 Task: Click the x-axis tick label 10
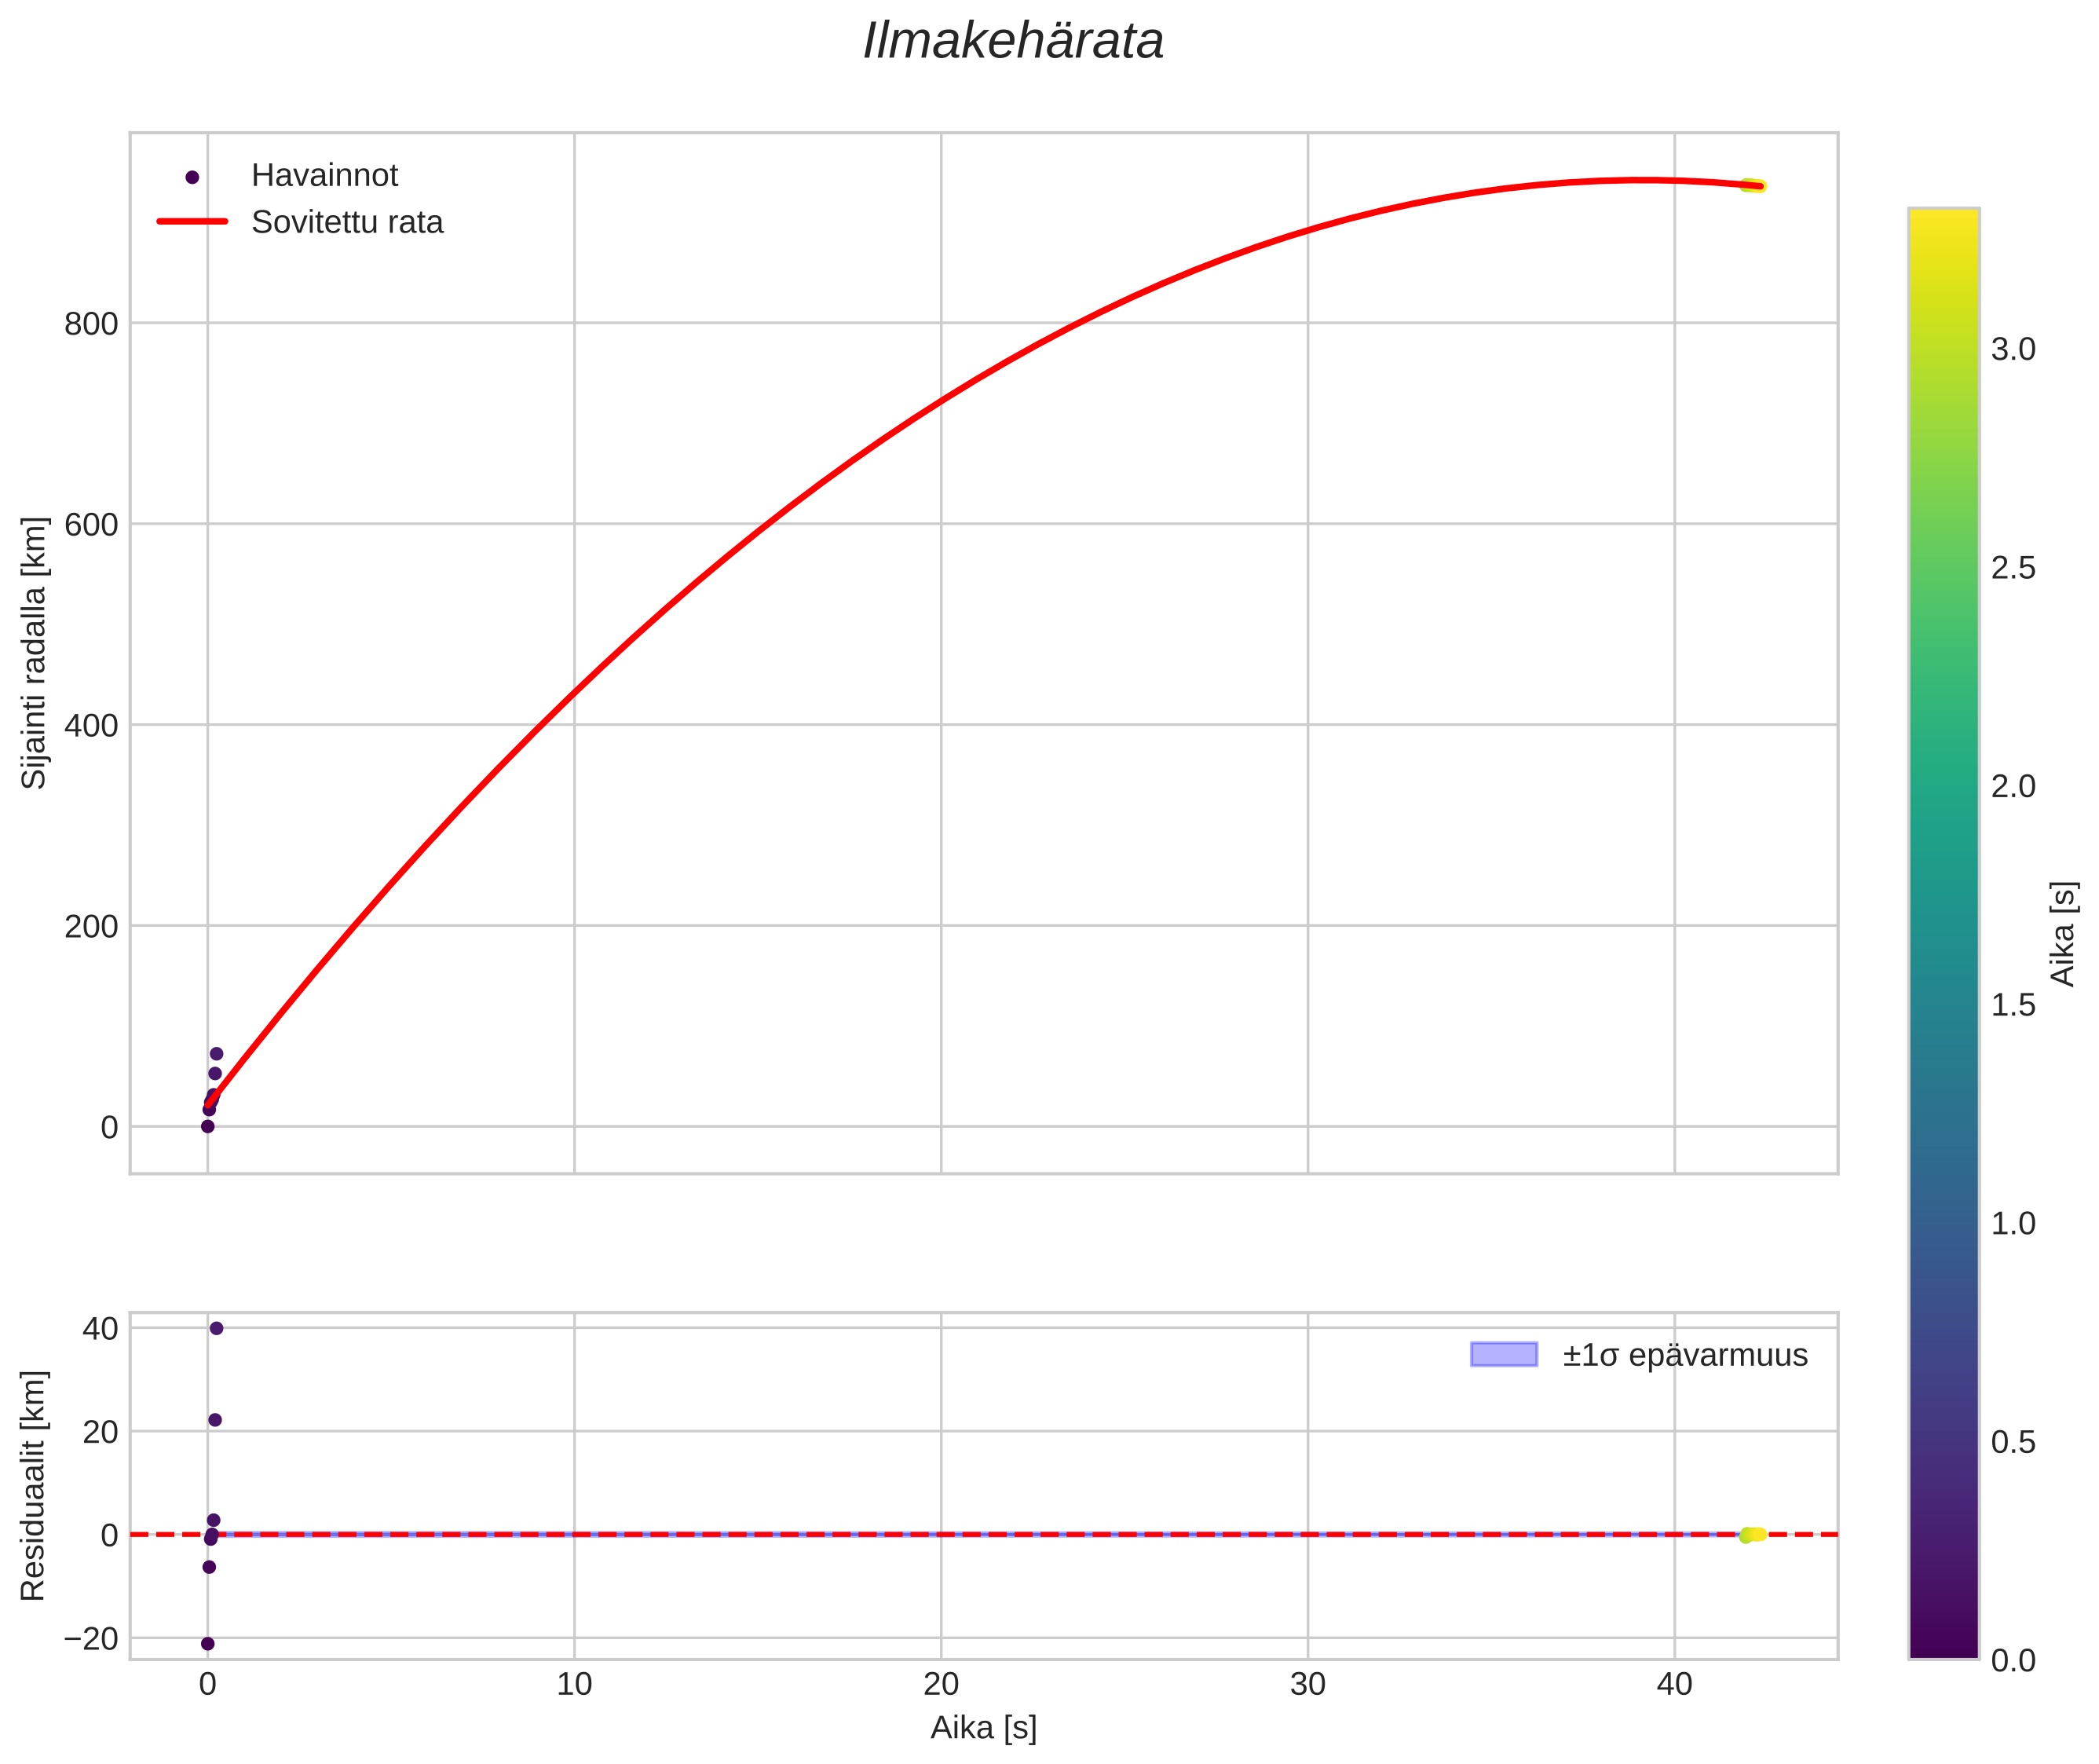point(574,1685)
